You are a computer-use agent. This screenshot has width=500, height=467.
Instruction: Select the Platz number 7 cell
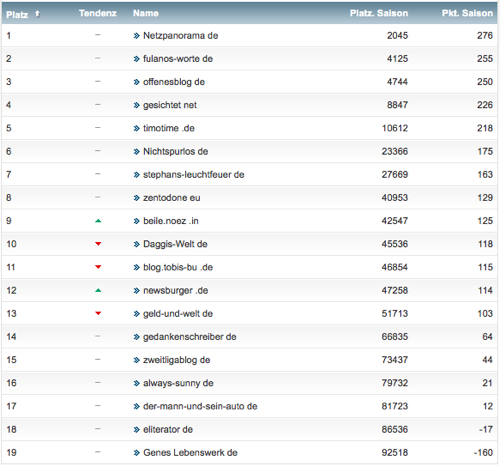[9, 175]
